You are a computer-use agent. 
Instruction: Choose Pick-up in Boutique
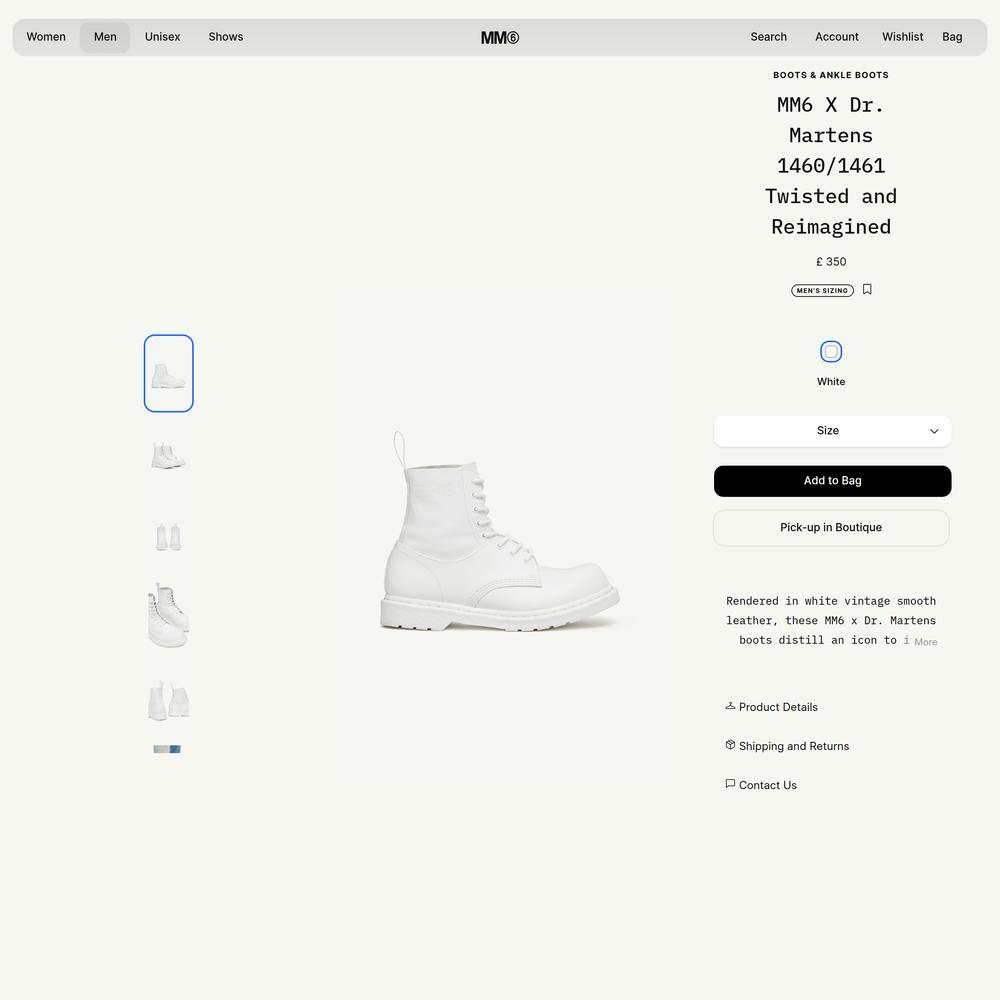[x=831, y=527]
